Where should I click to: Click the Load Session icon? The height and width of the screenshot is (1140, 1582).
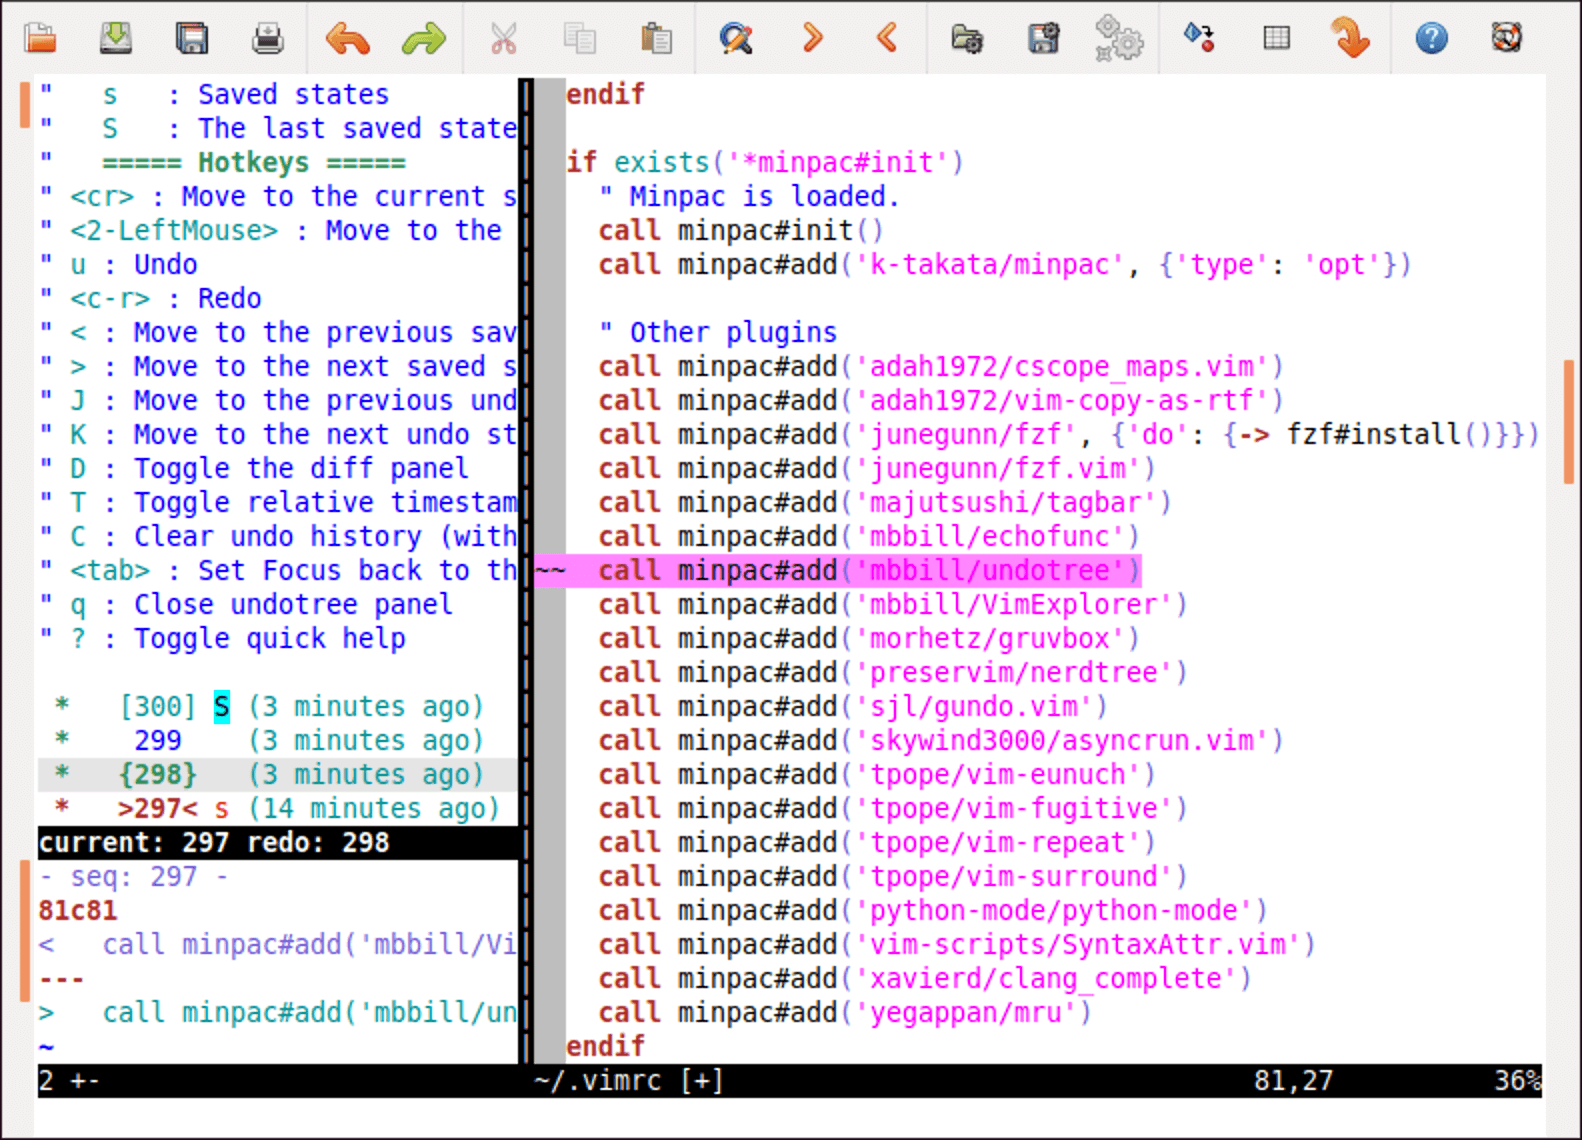(967, 39)
